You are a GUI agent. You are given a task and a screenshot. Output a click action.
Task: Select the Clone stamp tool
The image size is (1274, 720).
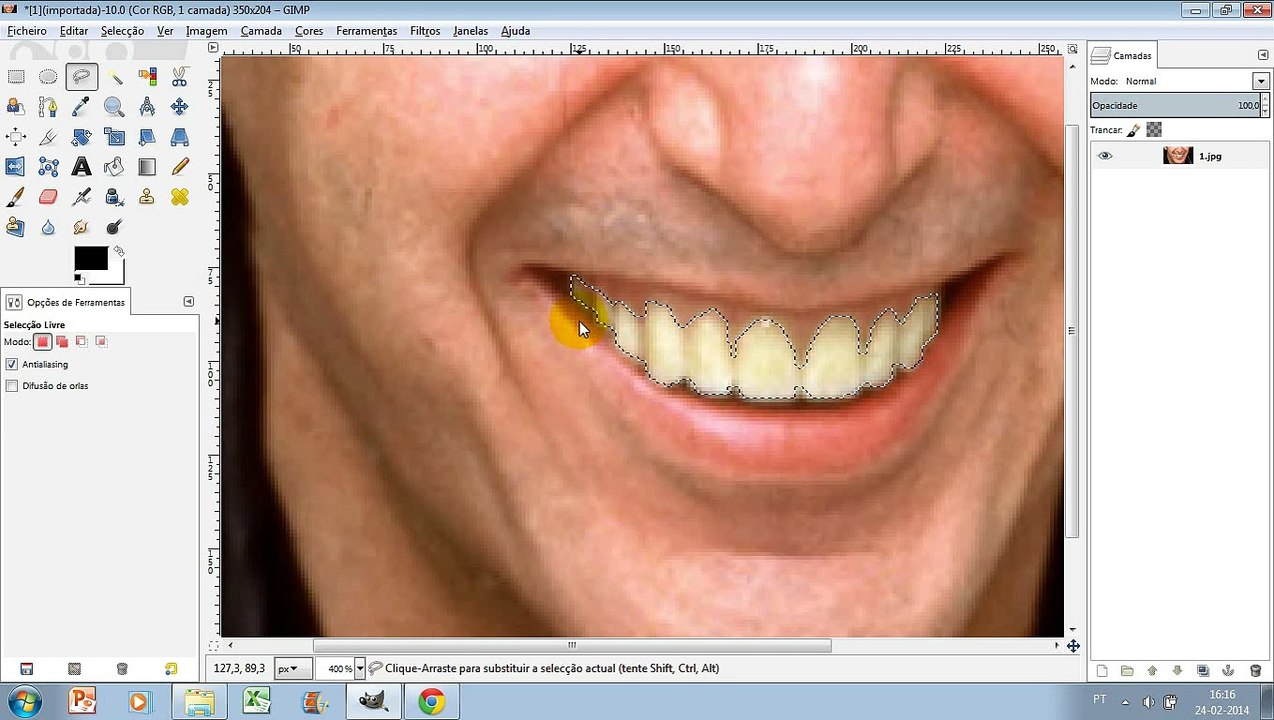coord(147,197)
